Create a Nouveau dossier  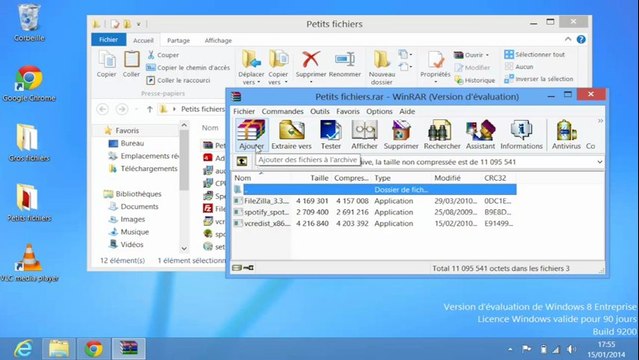pos(382,68)
